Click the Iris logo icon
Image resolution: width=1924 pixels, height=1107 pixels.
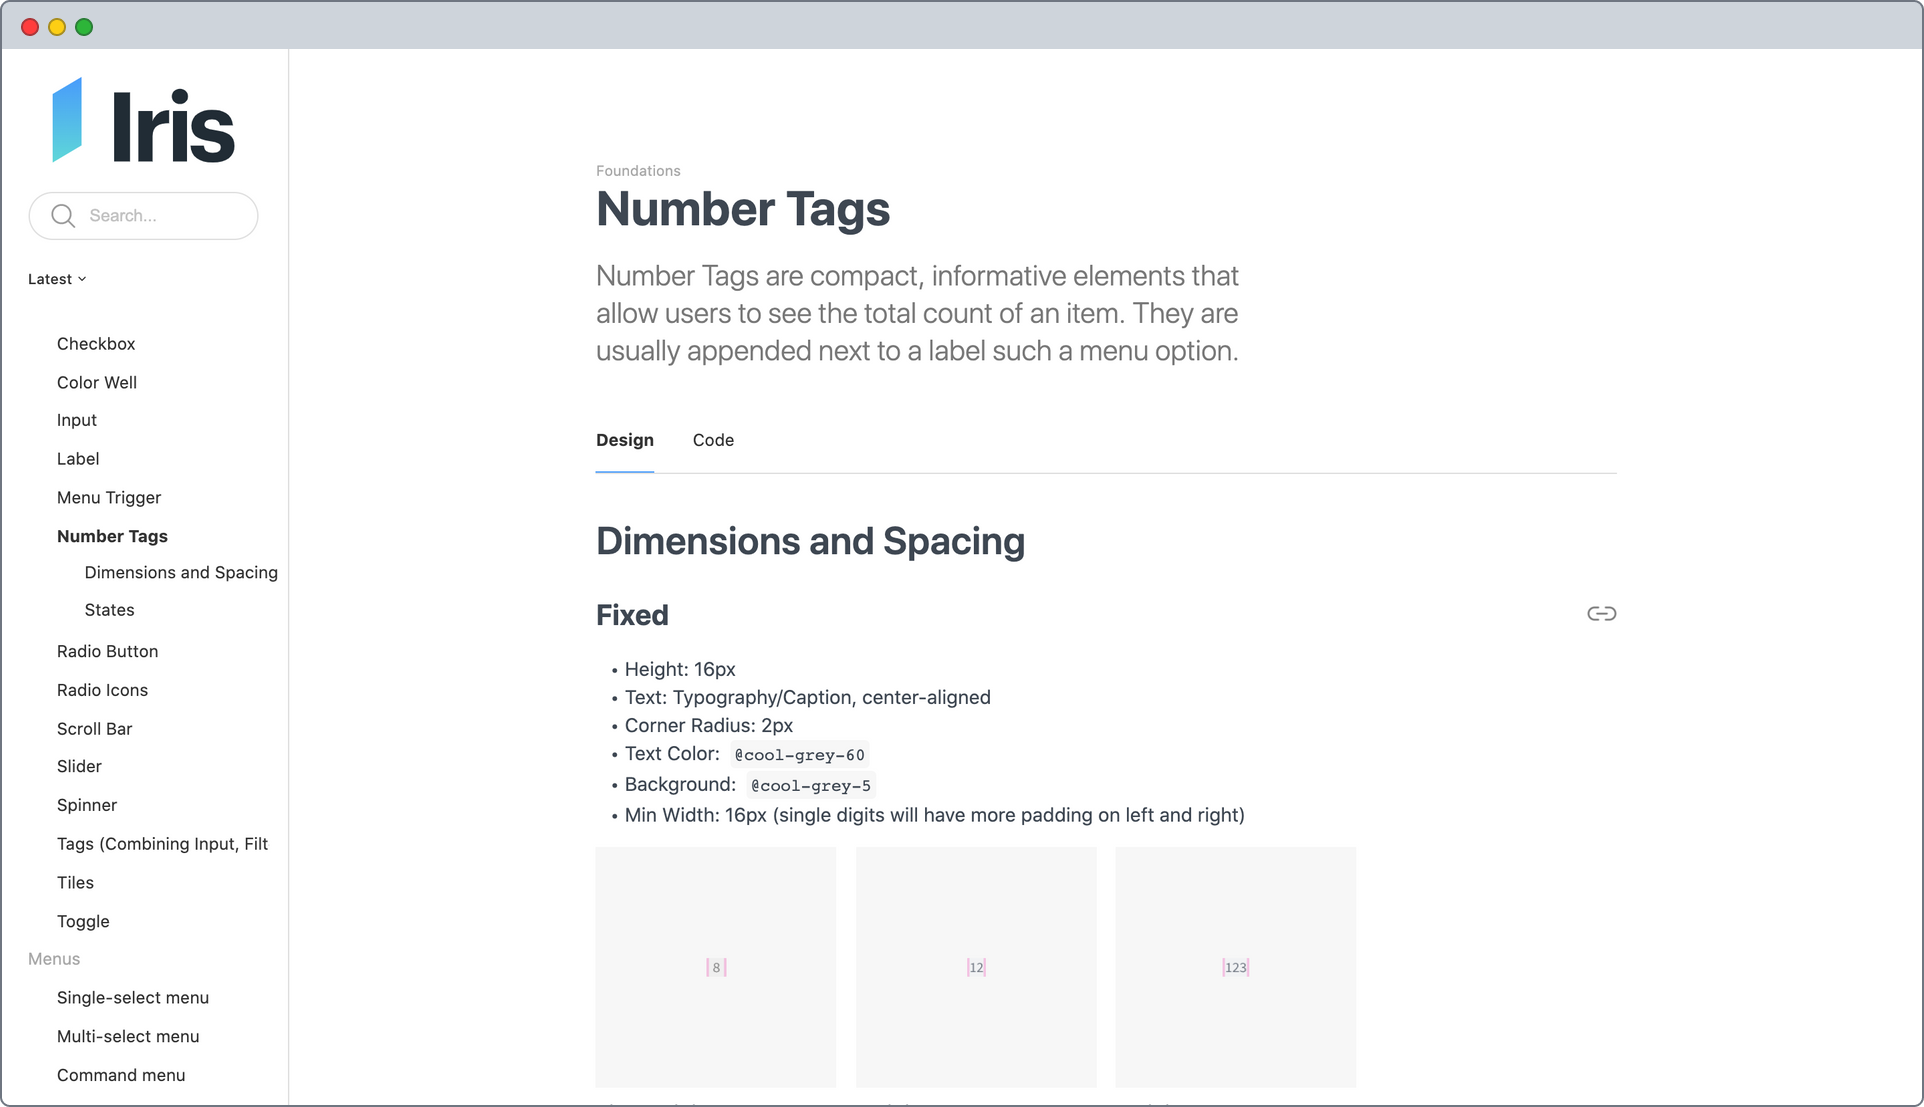pyautogui.click(x=67, y=121)
